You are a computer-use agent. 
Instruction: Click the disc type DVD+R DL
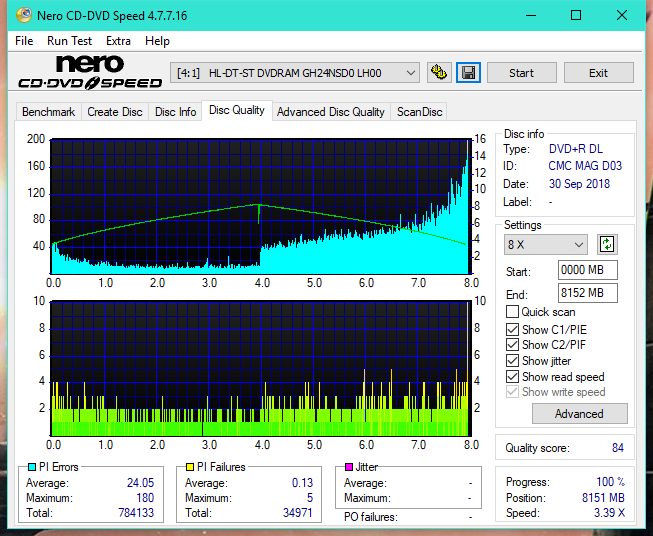click(x=576, y=149)
